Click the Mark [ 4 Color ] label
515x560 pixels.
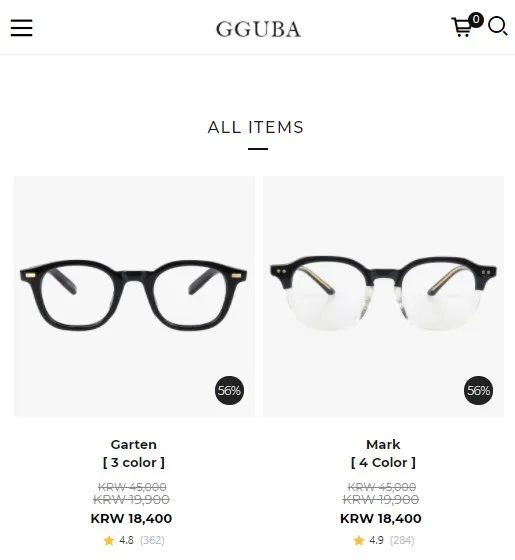pos(383,462)
